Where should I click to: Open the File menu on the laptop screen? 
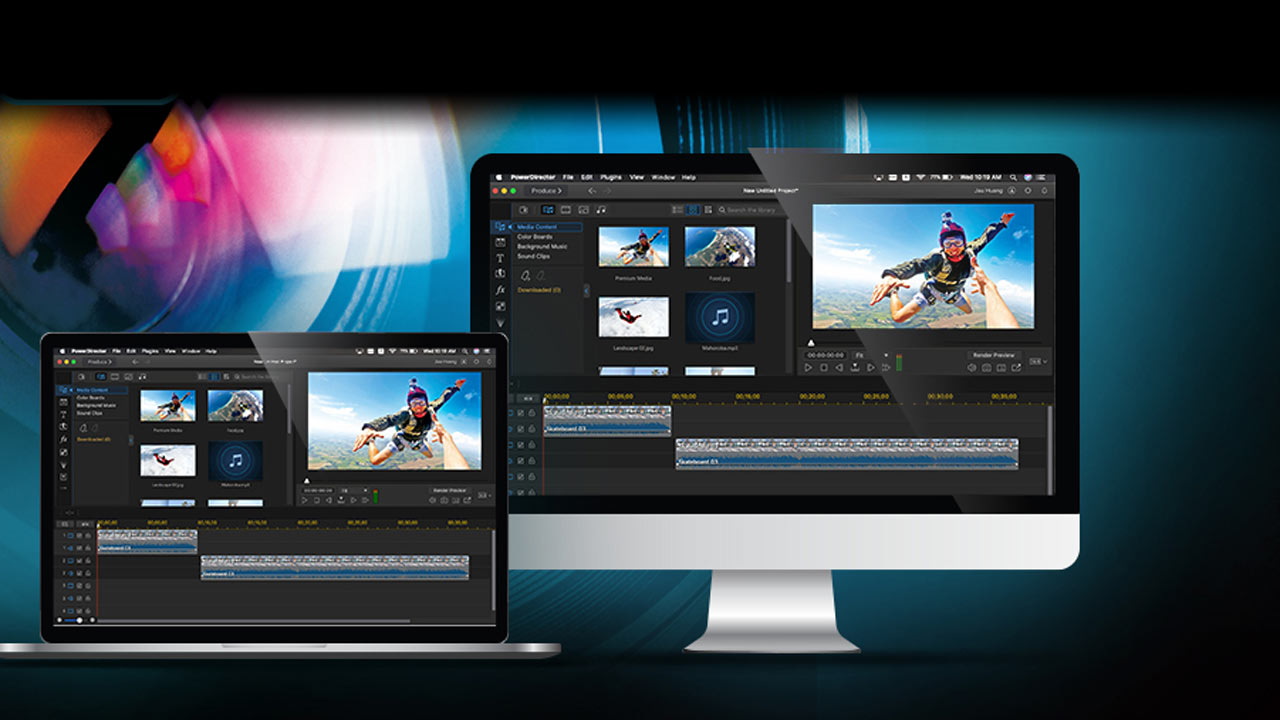tap(117, 351)
